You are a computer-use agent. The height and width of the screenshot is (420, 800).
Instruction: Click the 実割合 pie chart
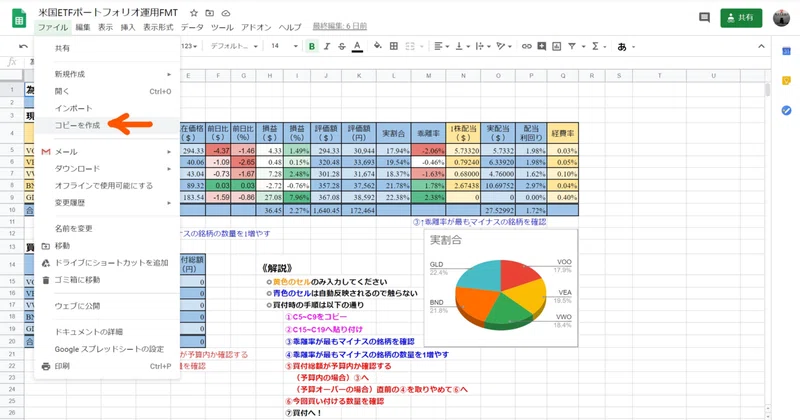[x=501, y=288]
